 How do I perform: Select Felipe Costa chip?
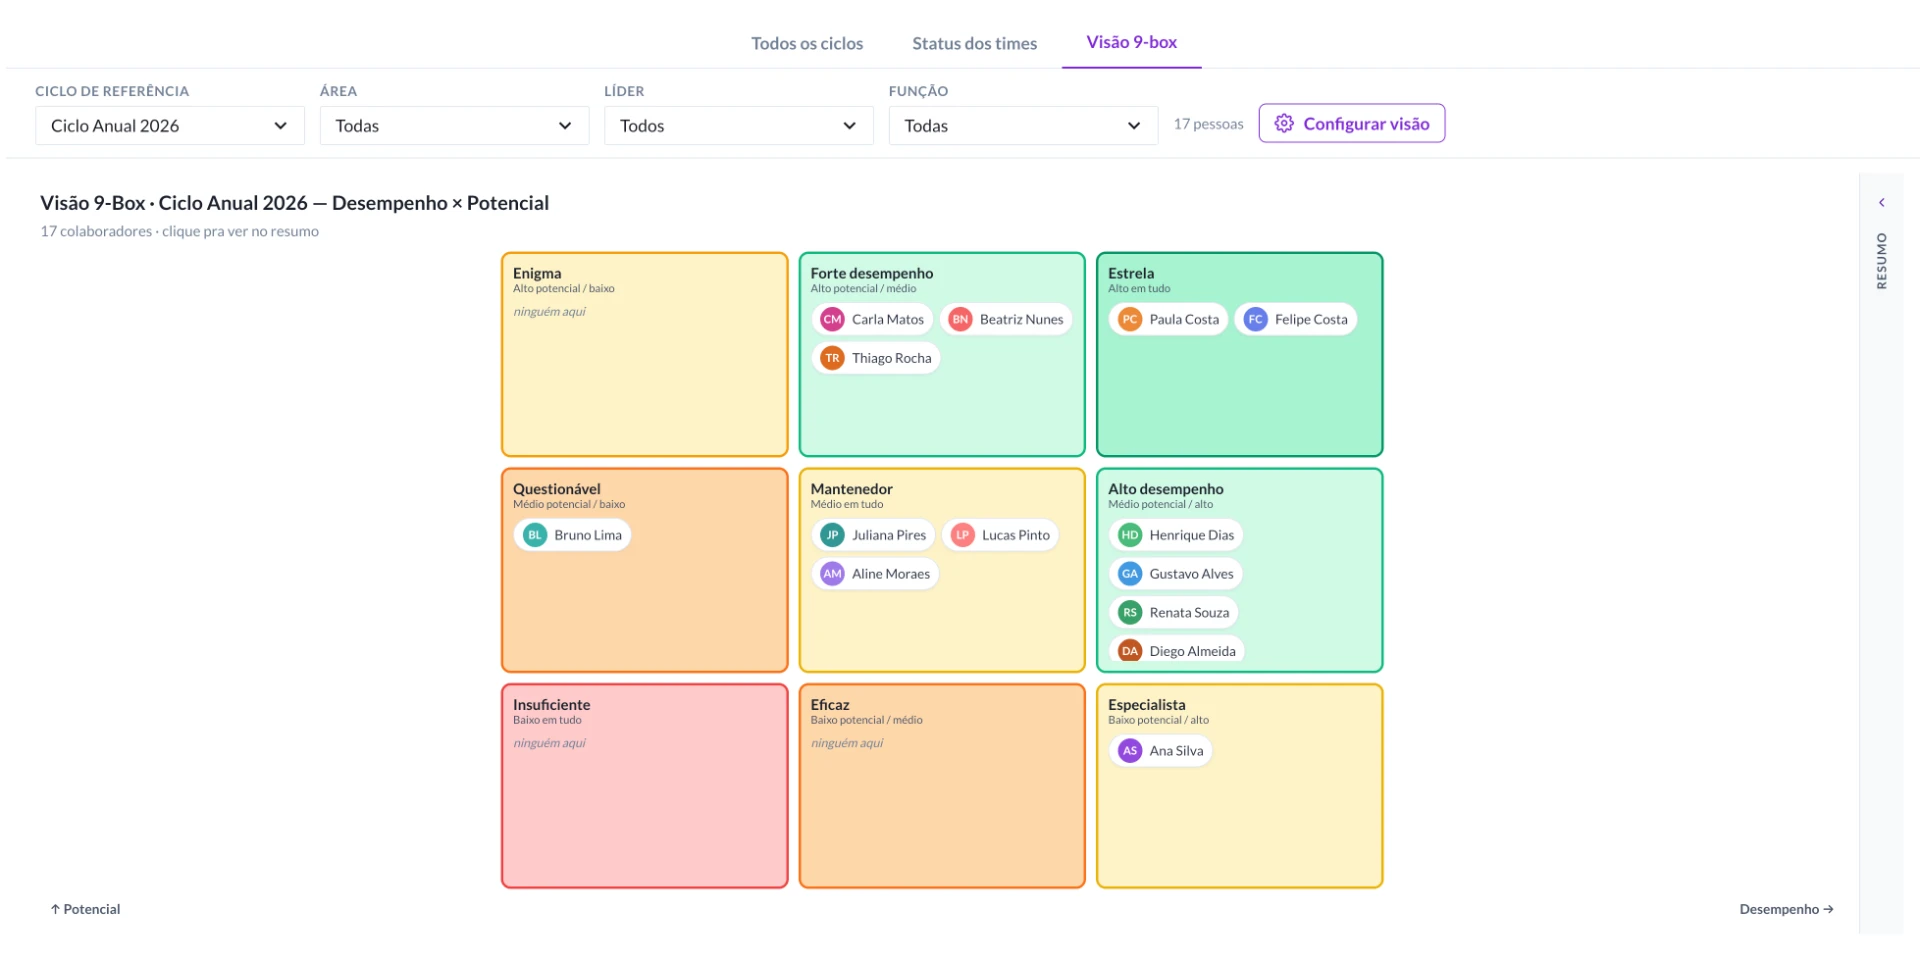pos(1296,319)
